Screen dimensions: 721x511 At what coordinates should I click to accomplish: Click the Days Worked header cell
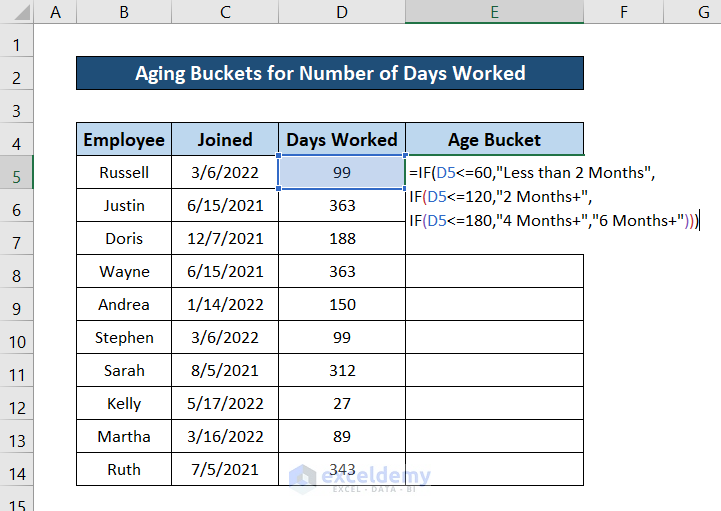[342, 140]
